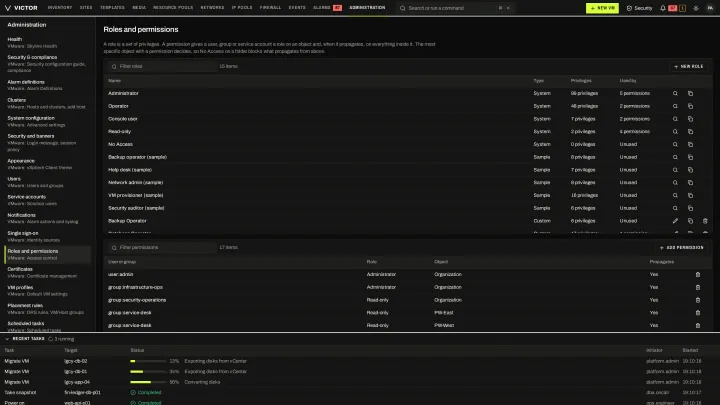Image resolution: width=720 pixels, height=405 pixels.
Task: Edit the Backup Operator custom role
Action: point(675,221)
